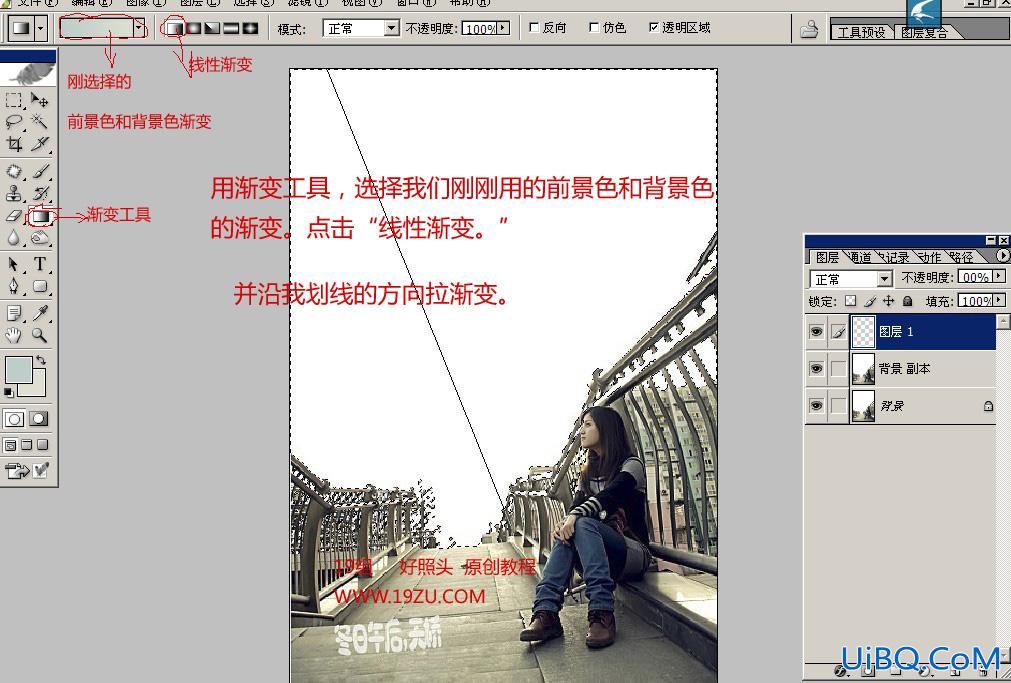
Task: Toggle the 反向 checkbox
Action: pyautogui.click(x=534, y=27)
